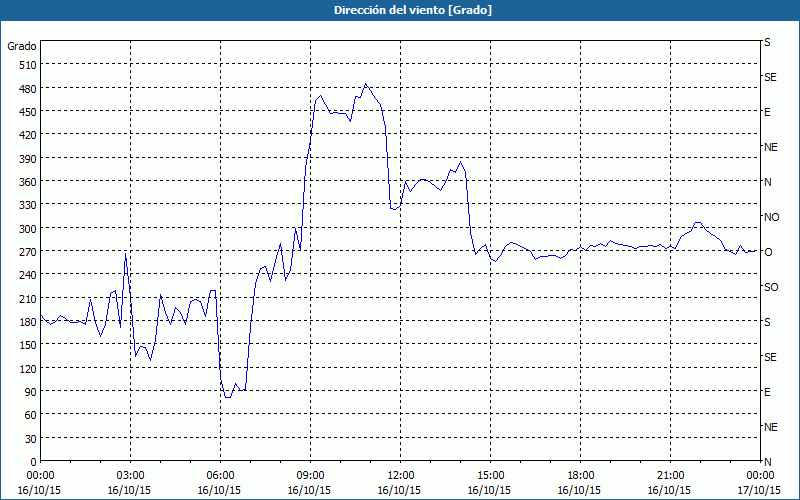
Task: Pick the 210 y-axis label
Action: click(x=28, y=298)
